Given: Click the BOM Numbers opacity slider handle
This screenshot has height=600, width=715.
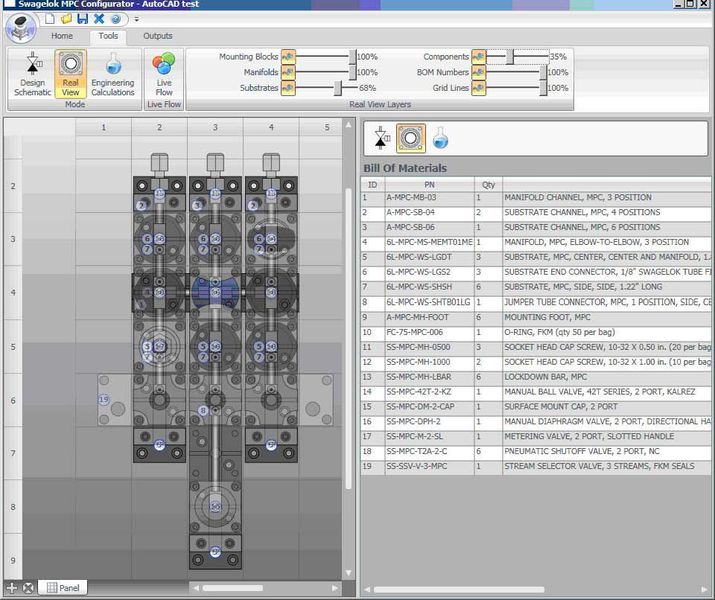Looking at the screenshot, I should 543,72.
